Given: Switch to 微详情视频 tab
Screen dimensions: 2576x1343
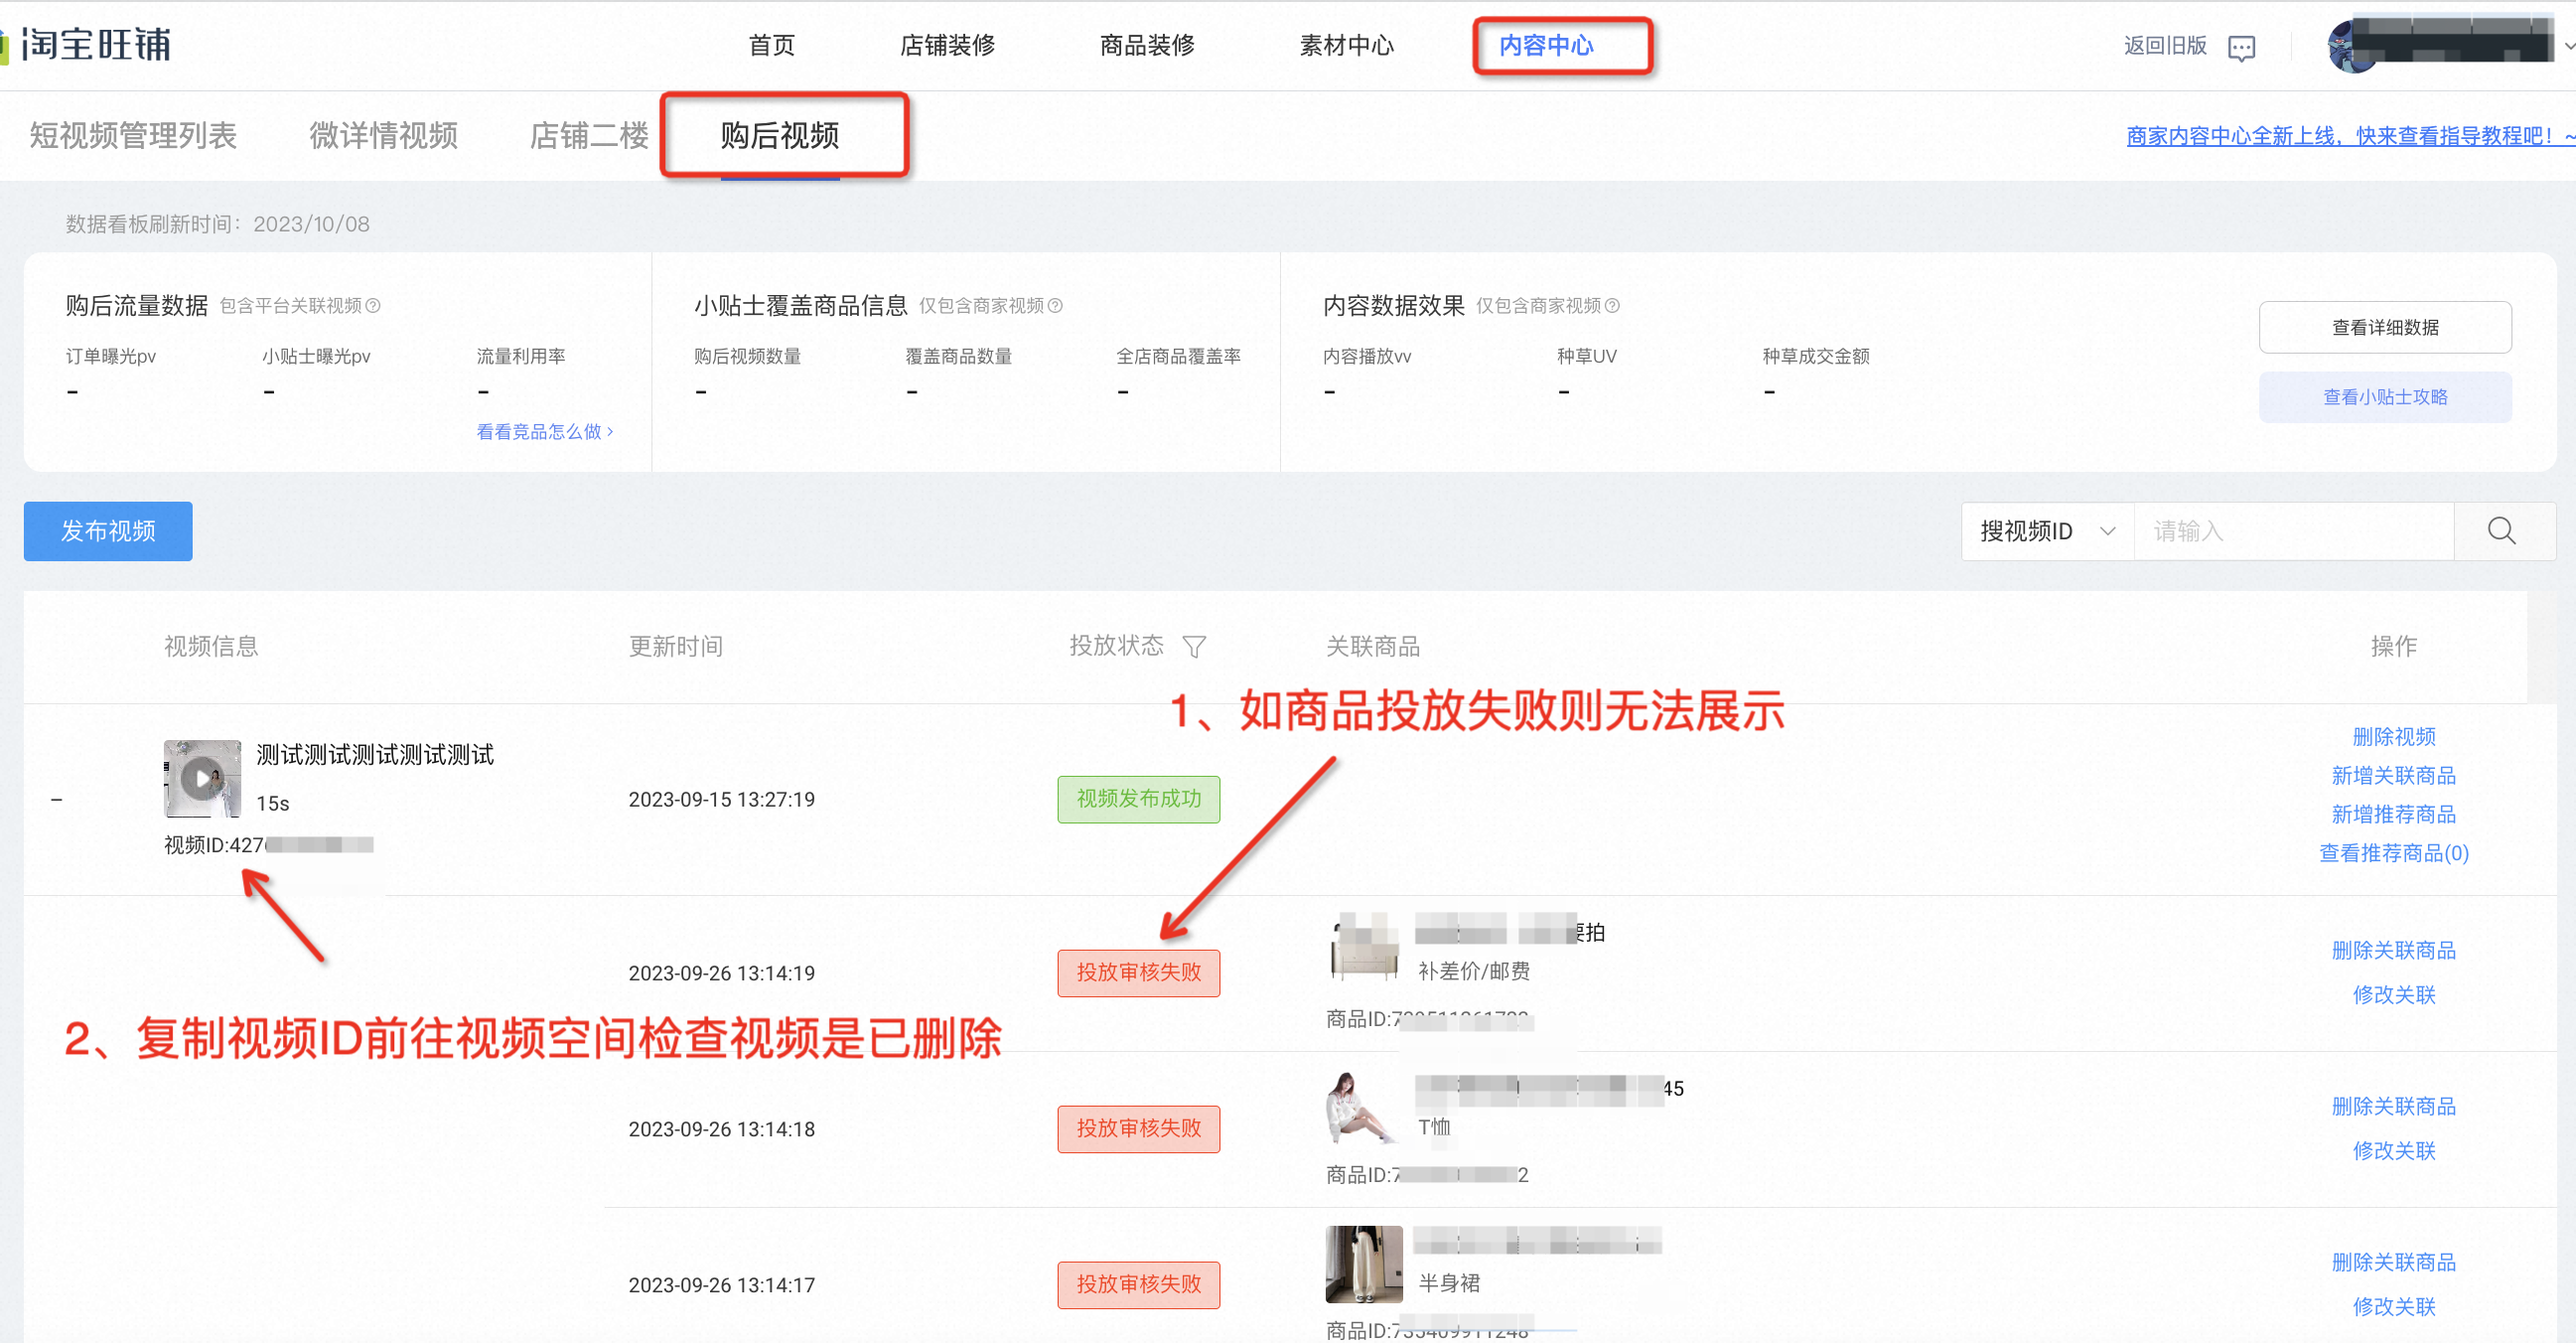Looking at the screenshot, I should [x=383, y=135].
